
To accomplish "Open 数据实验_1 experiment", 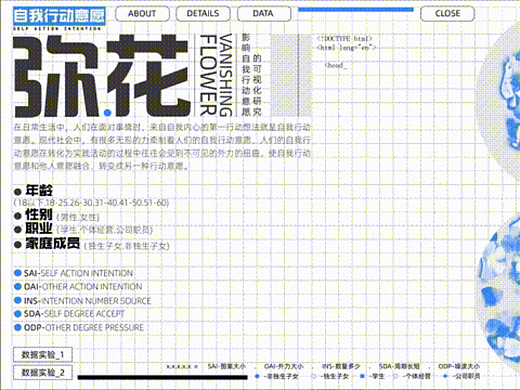I will (43, 355).
